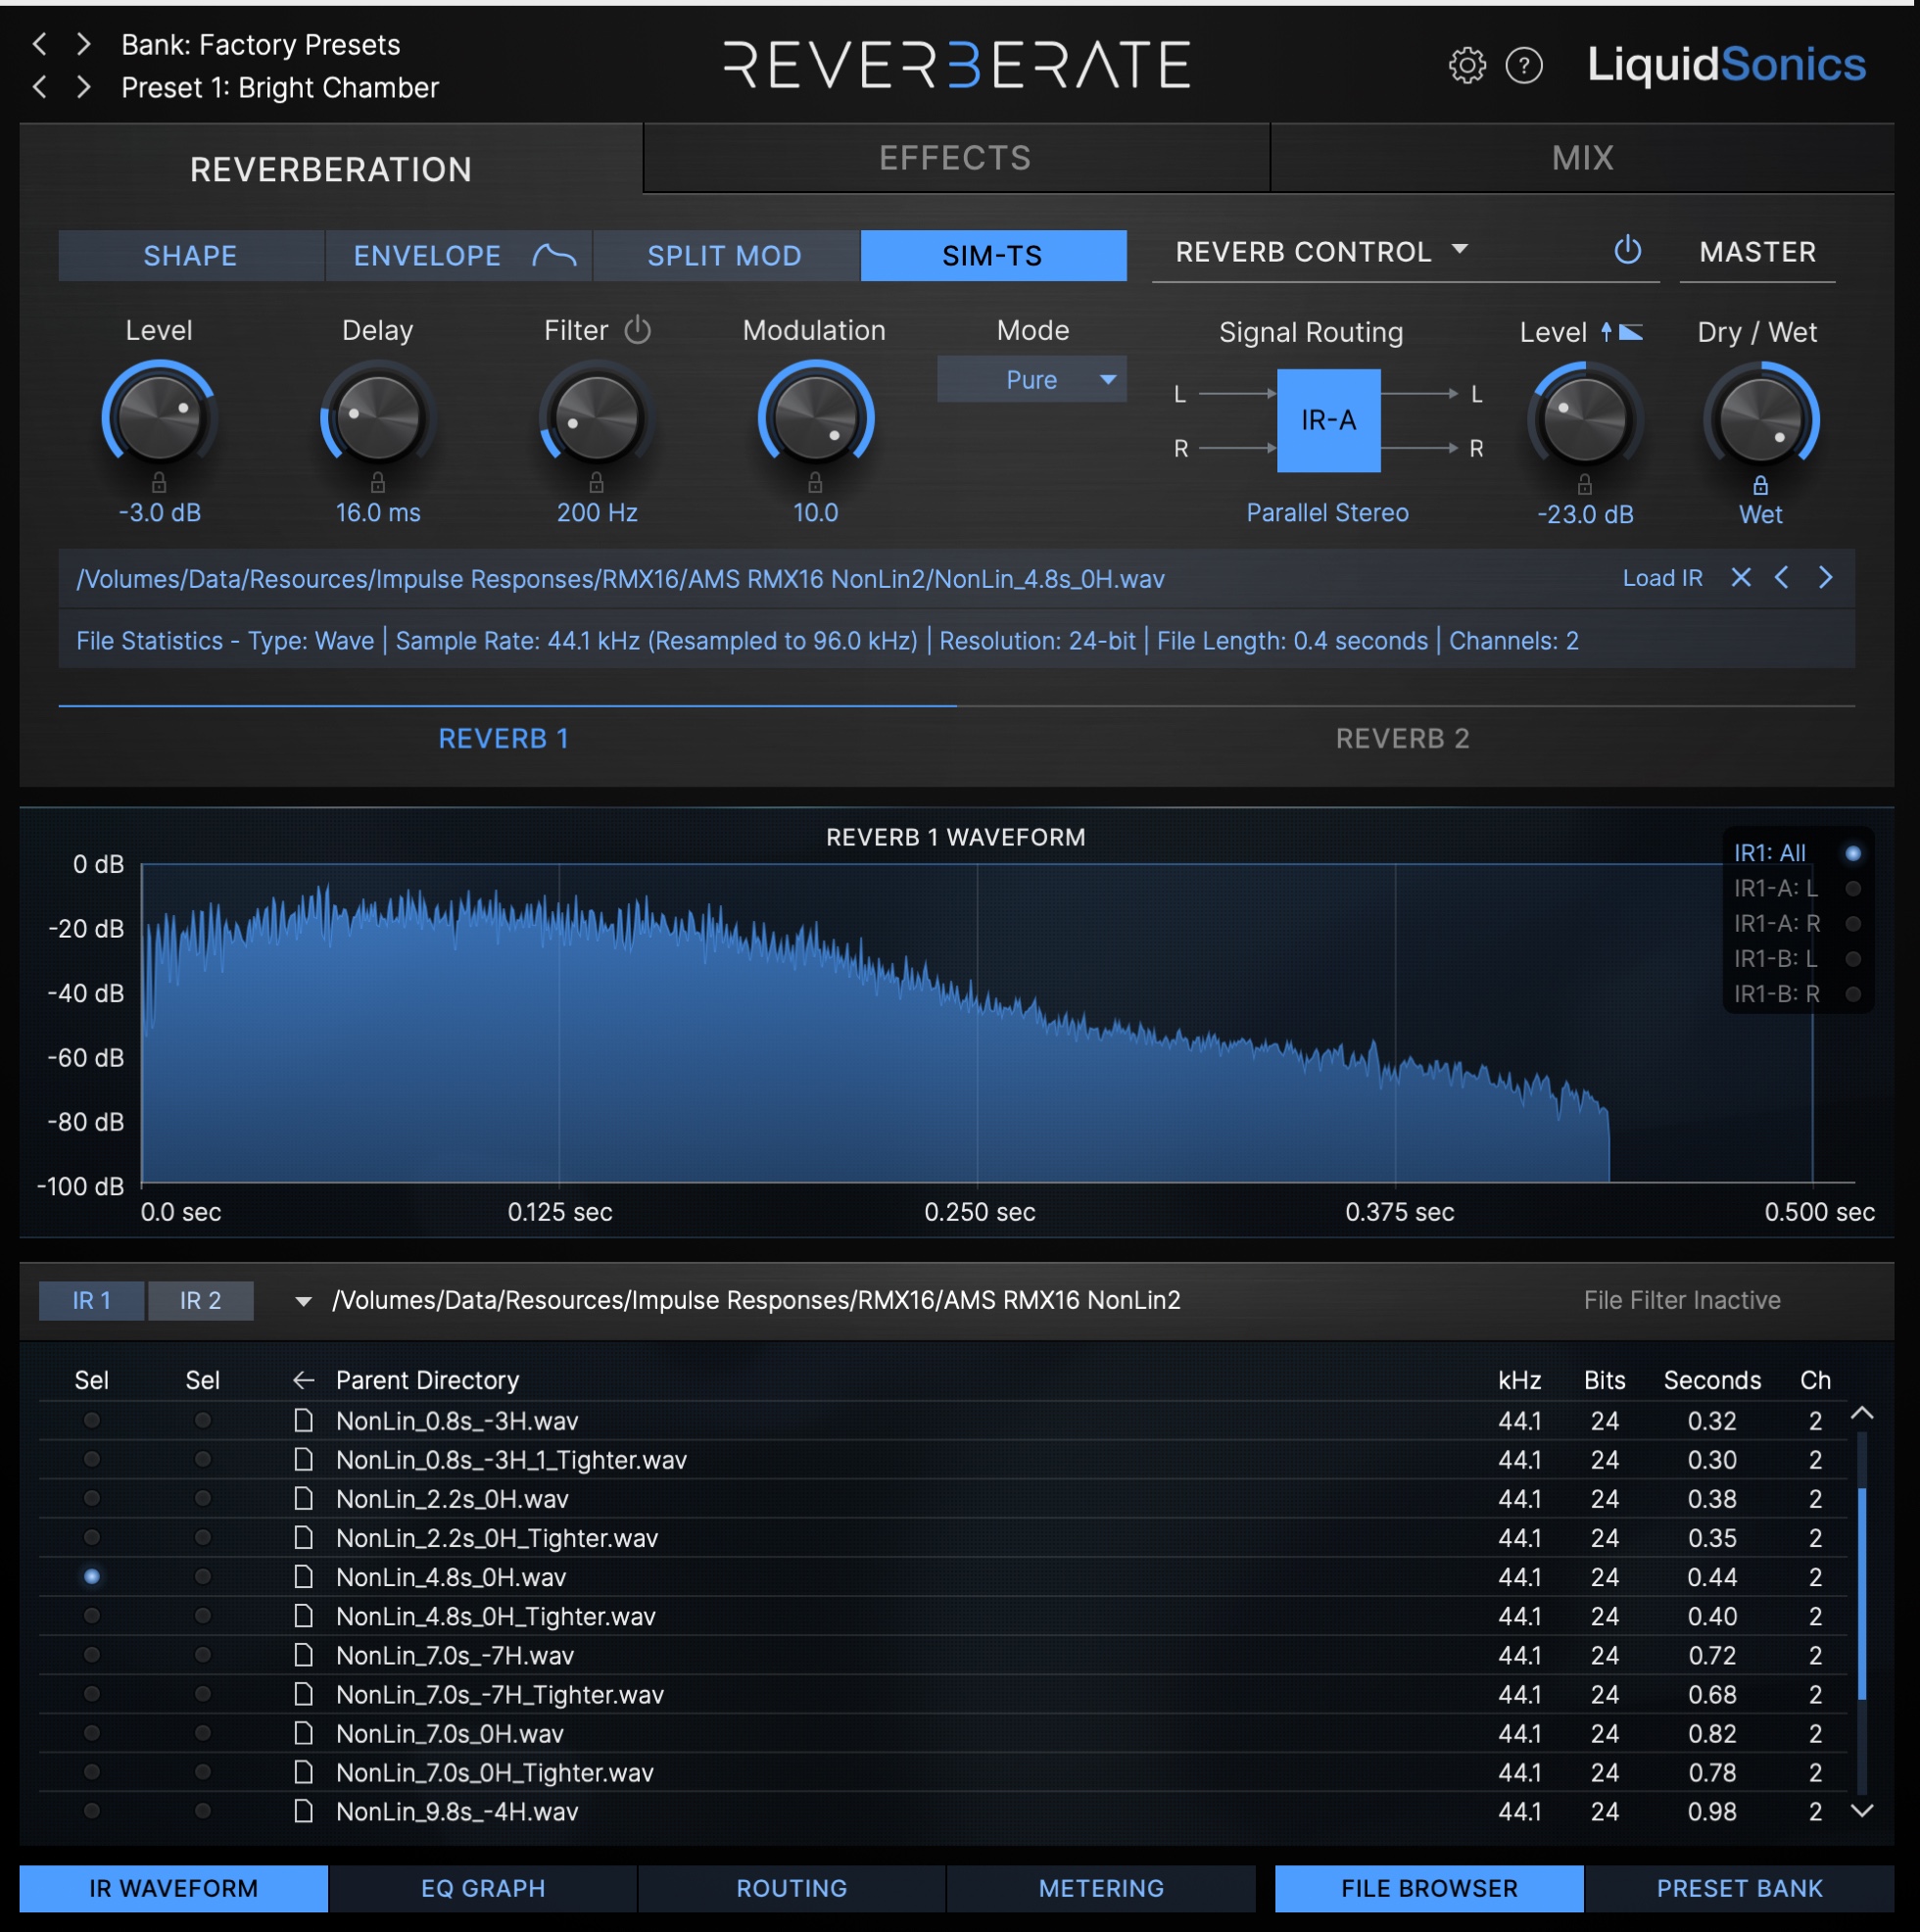Open the help question mark icon

click(1524, 66)
